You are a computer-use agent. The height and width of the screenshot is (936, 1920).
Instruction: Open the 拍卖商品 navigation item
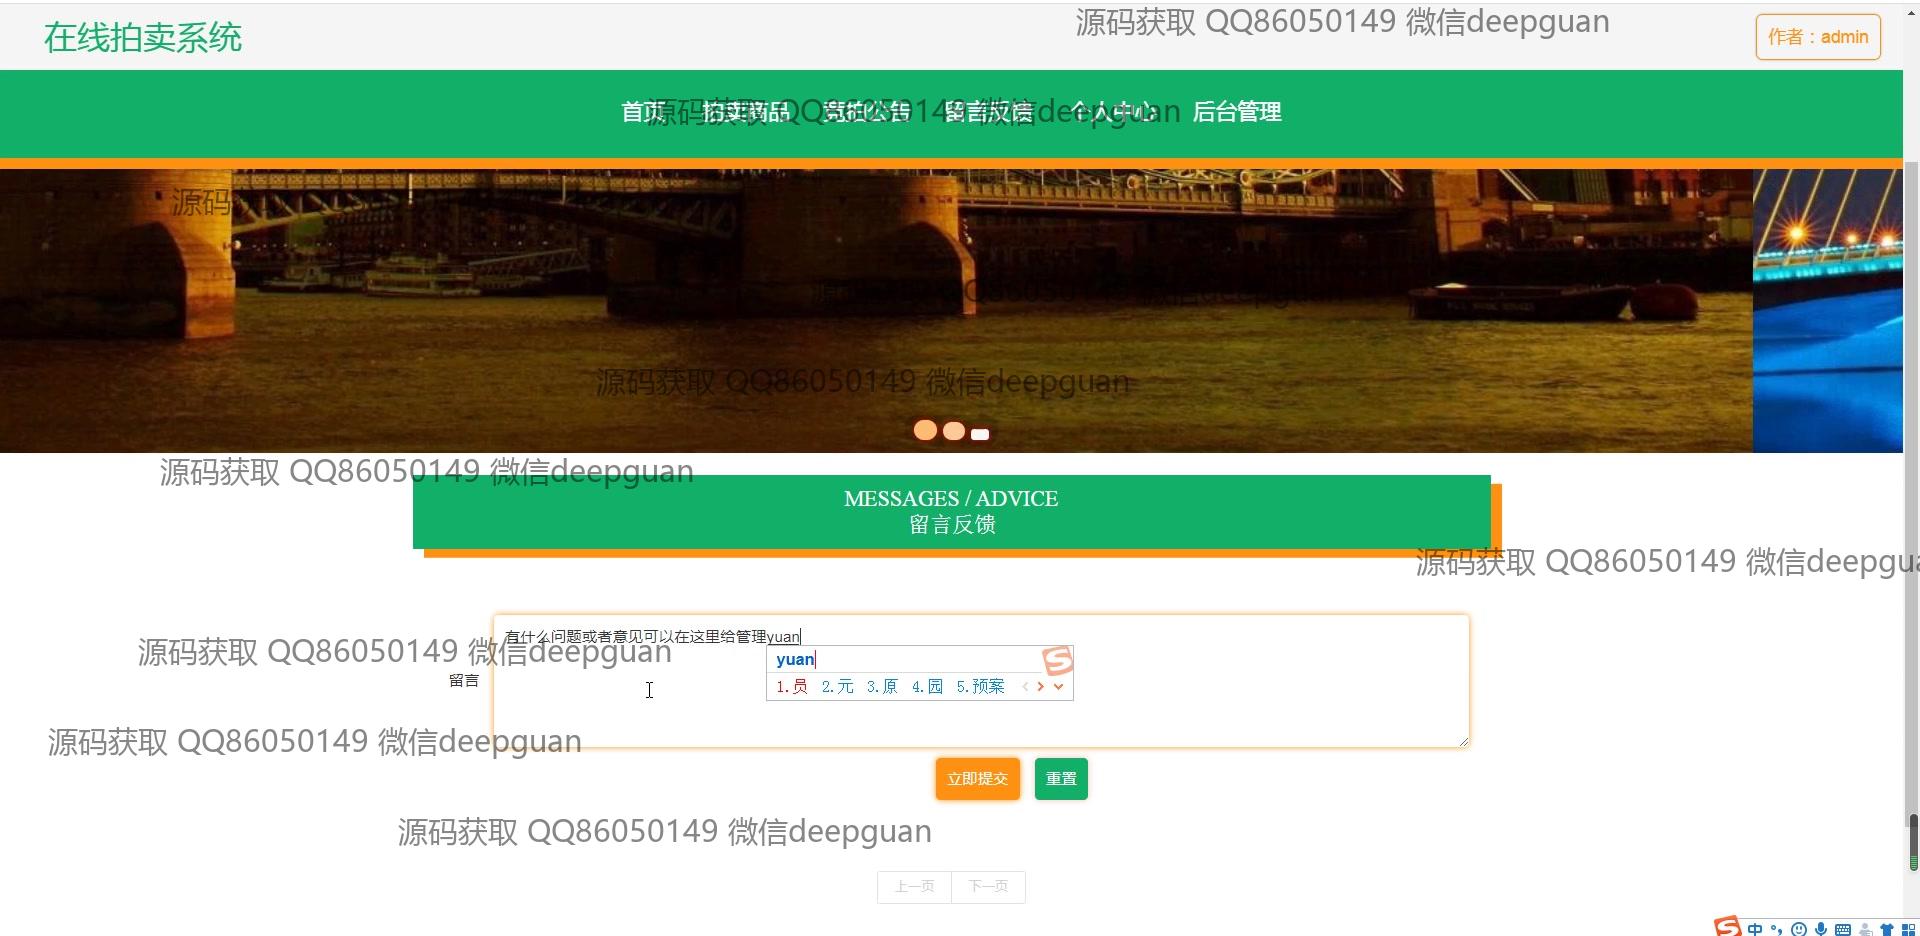click(746, 112)
